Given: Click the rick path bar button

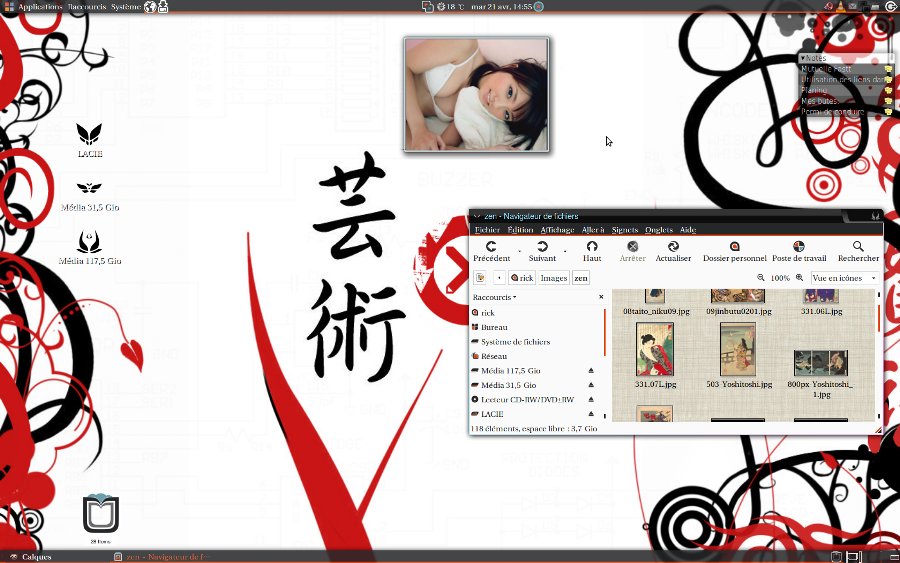Looking at the screenshot, I should coord(522,278).
